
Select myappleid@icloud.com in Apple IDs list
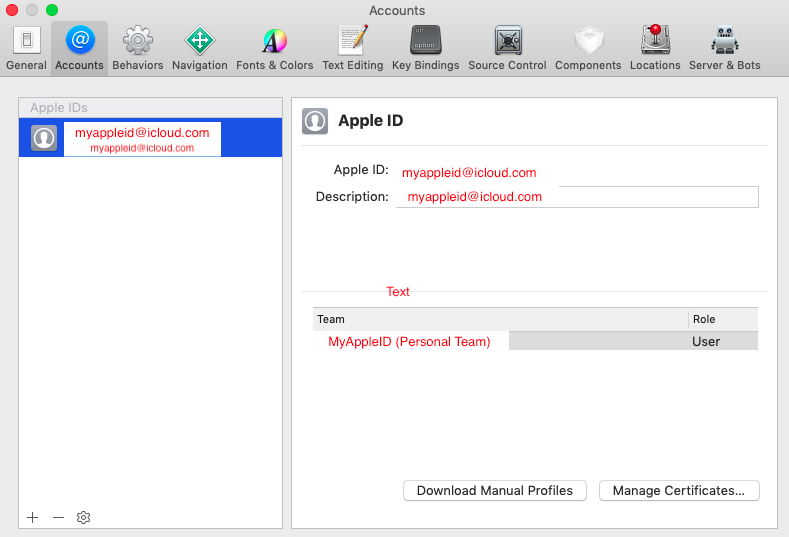click(x=150, y=138)
